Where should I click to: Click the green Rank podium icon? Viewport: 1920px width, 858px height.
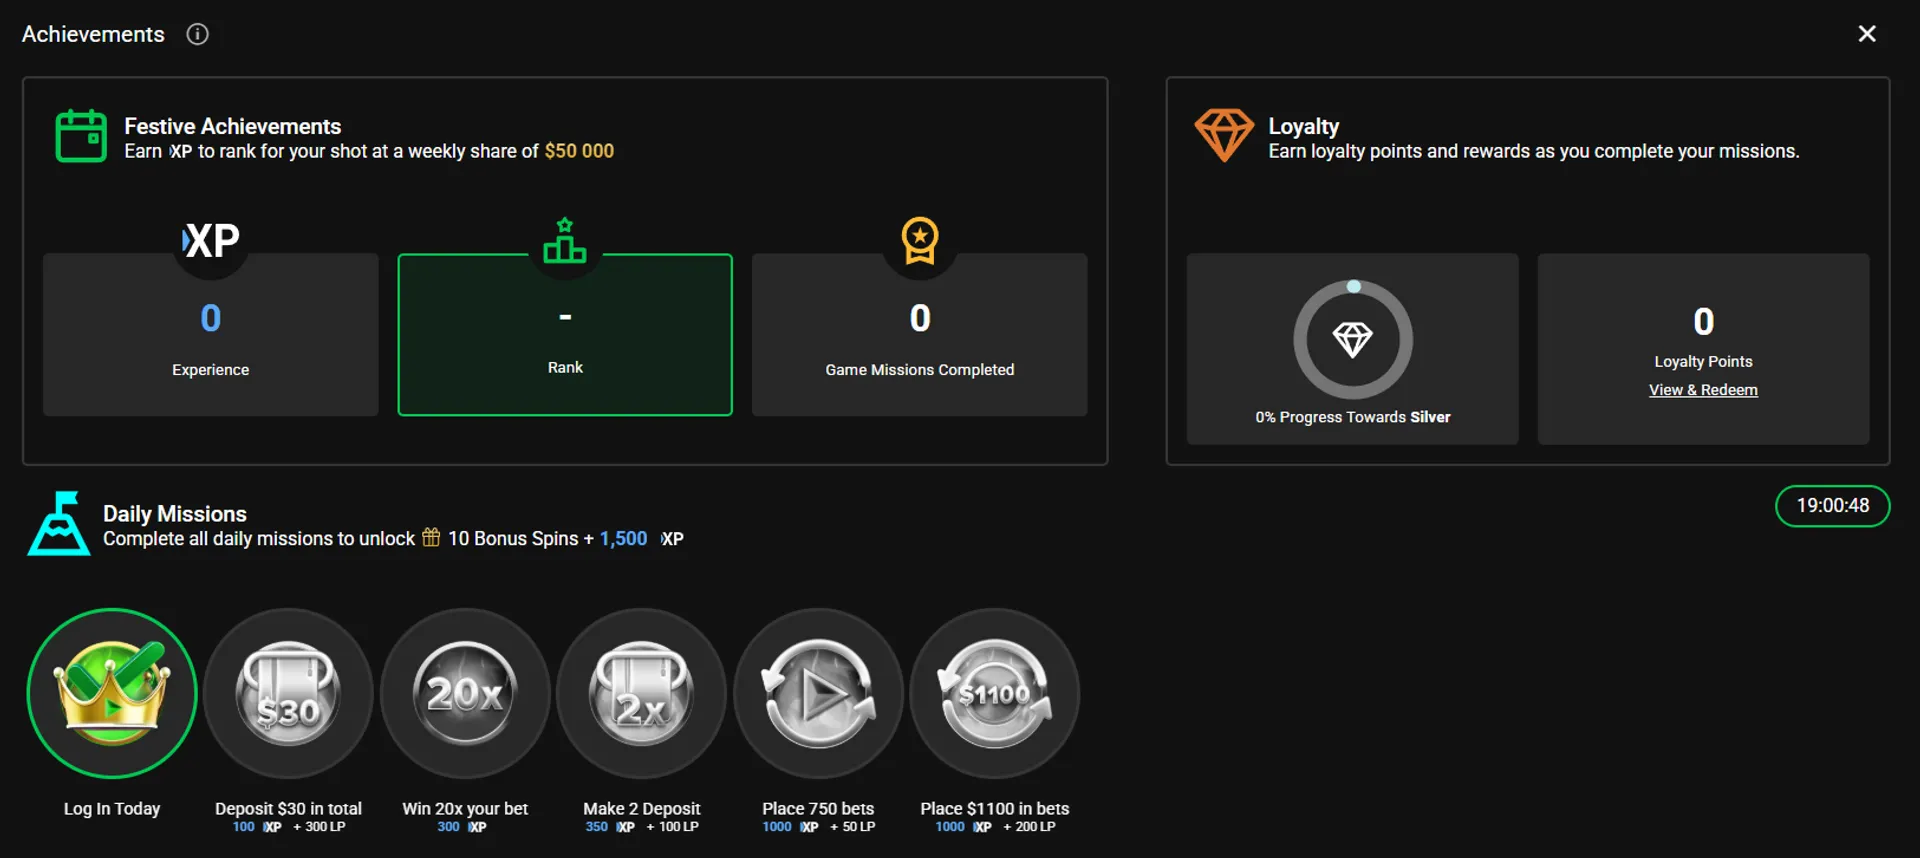coord(565,241)
